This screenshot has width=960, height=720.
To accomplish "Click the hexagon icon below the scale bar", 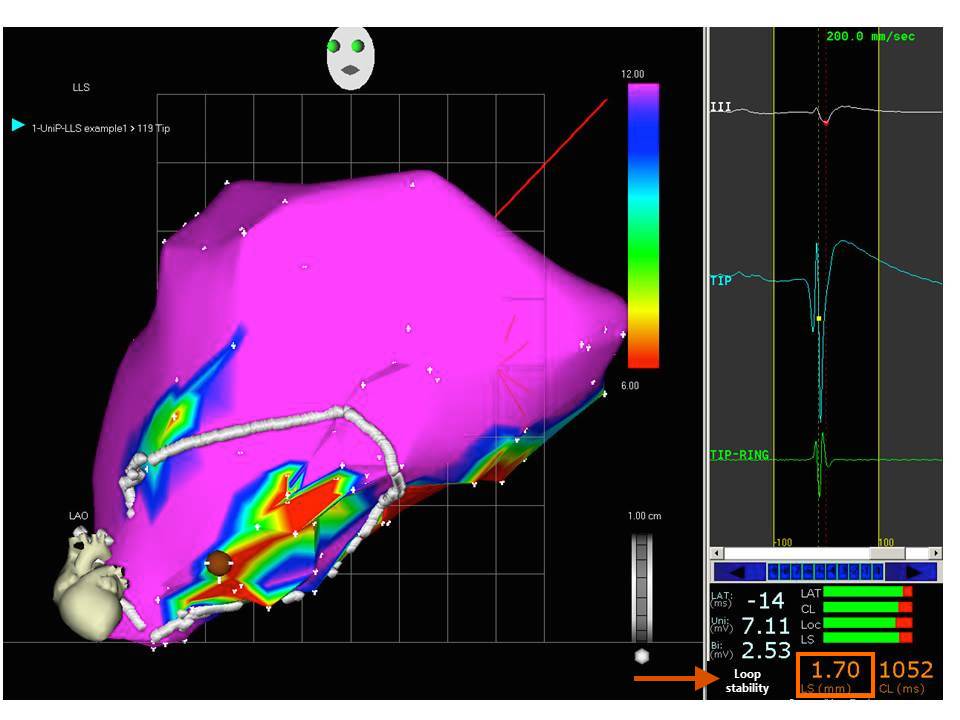I will pos(641,656).
